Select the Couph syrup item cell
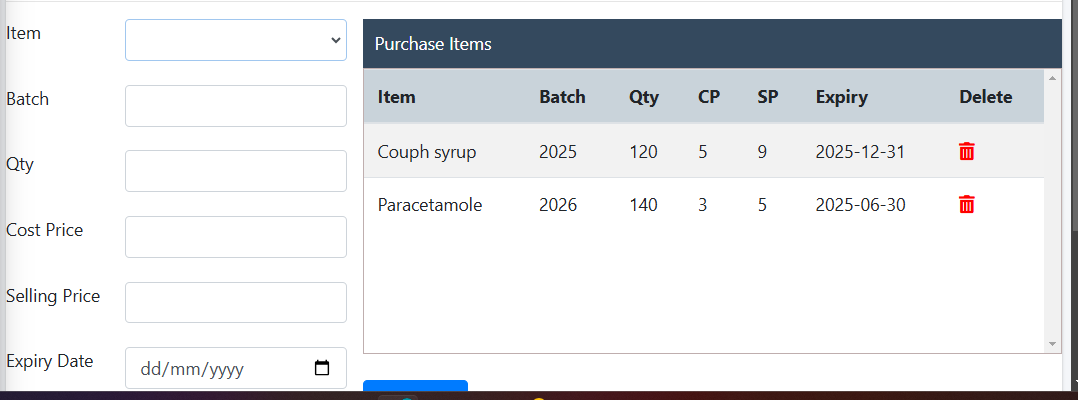The height and width of the screenshot is (400, 1078). pyautogui.click(x=426, y=152)
